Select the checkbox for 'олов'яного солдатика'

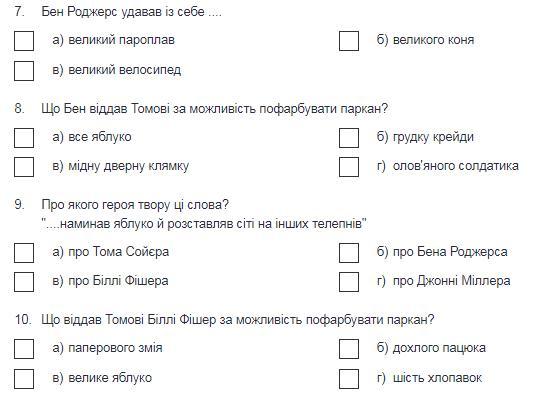coord(349,167)
